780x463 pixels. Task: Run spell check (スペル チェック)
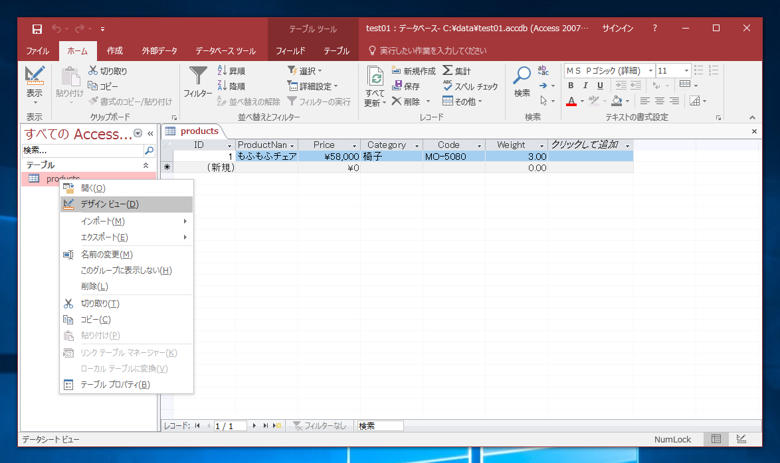point(470,86)
